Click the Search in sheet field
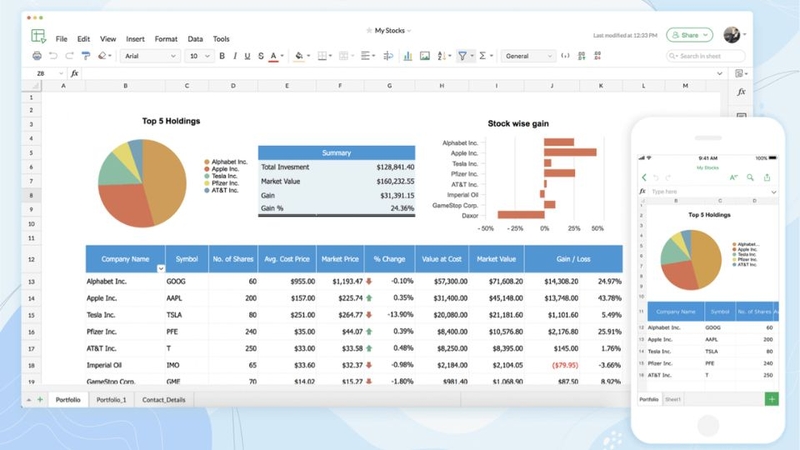Viewport: 800px width, 450px height. [706, 56]
